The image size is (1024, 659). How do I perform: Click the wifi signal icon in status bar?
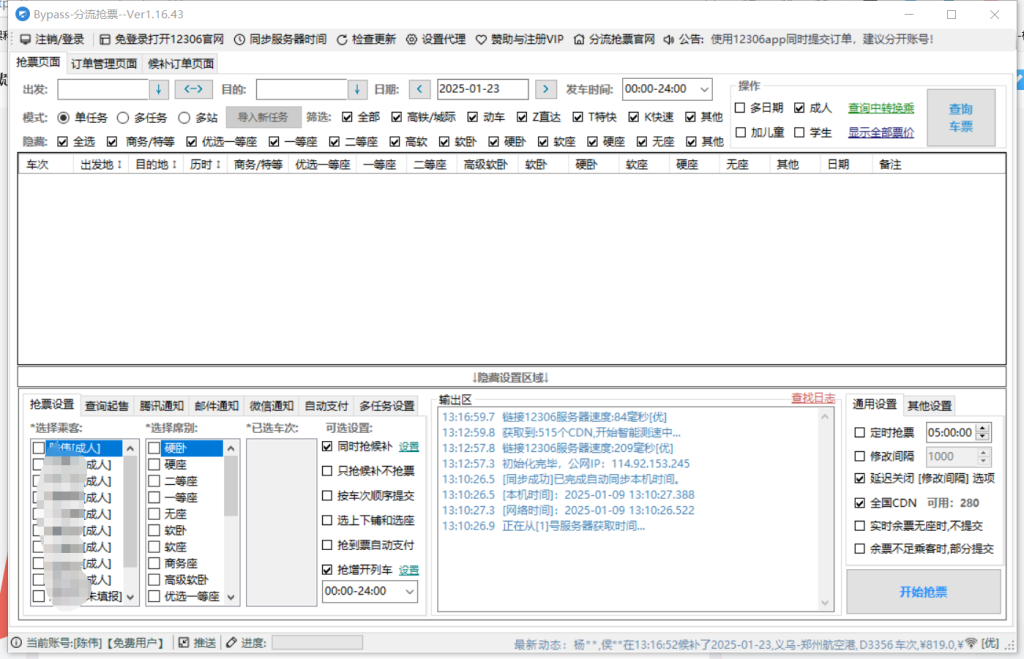(971, 643)
